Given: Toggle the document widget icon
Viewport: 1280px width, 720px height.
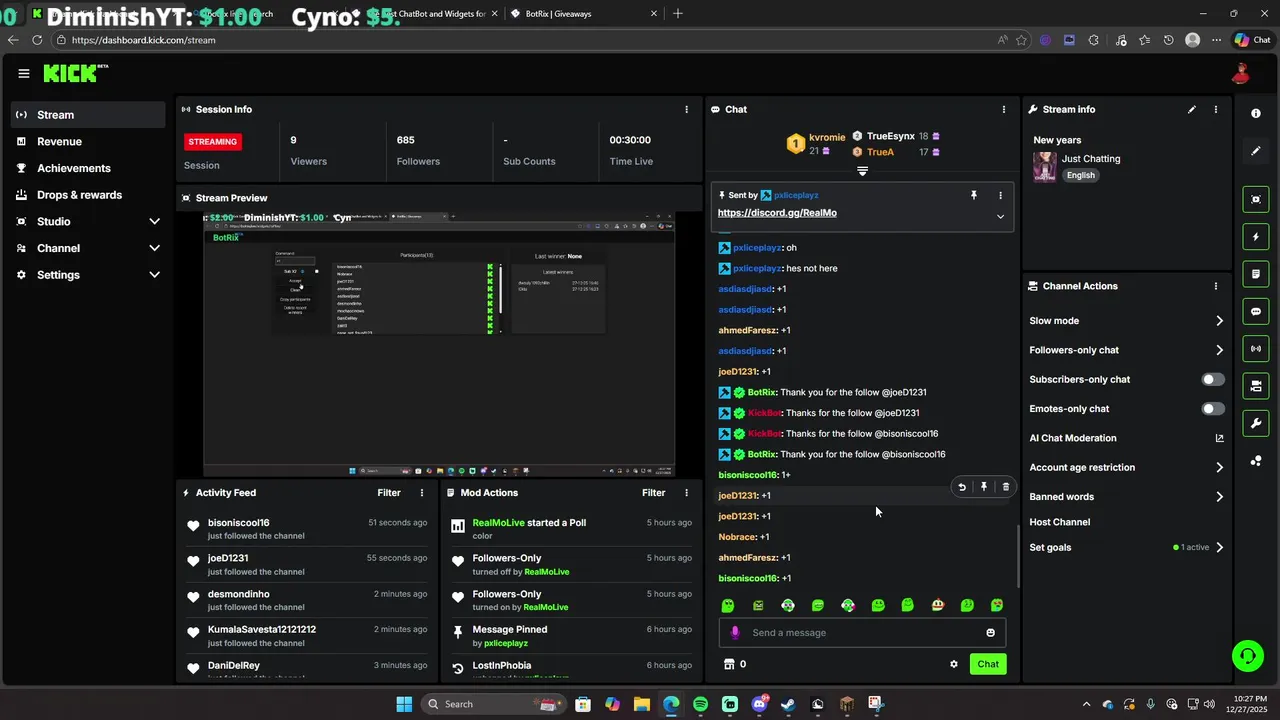Looking at the screenshot, I should (1256, 274).
